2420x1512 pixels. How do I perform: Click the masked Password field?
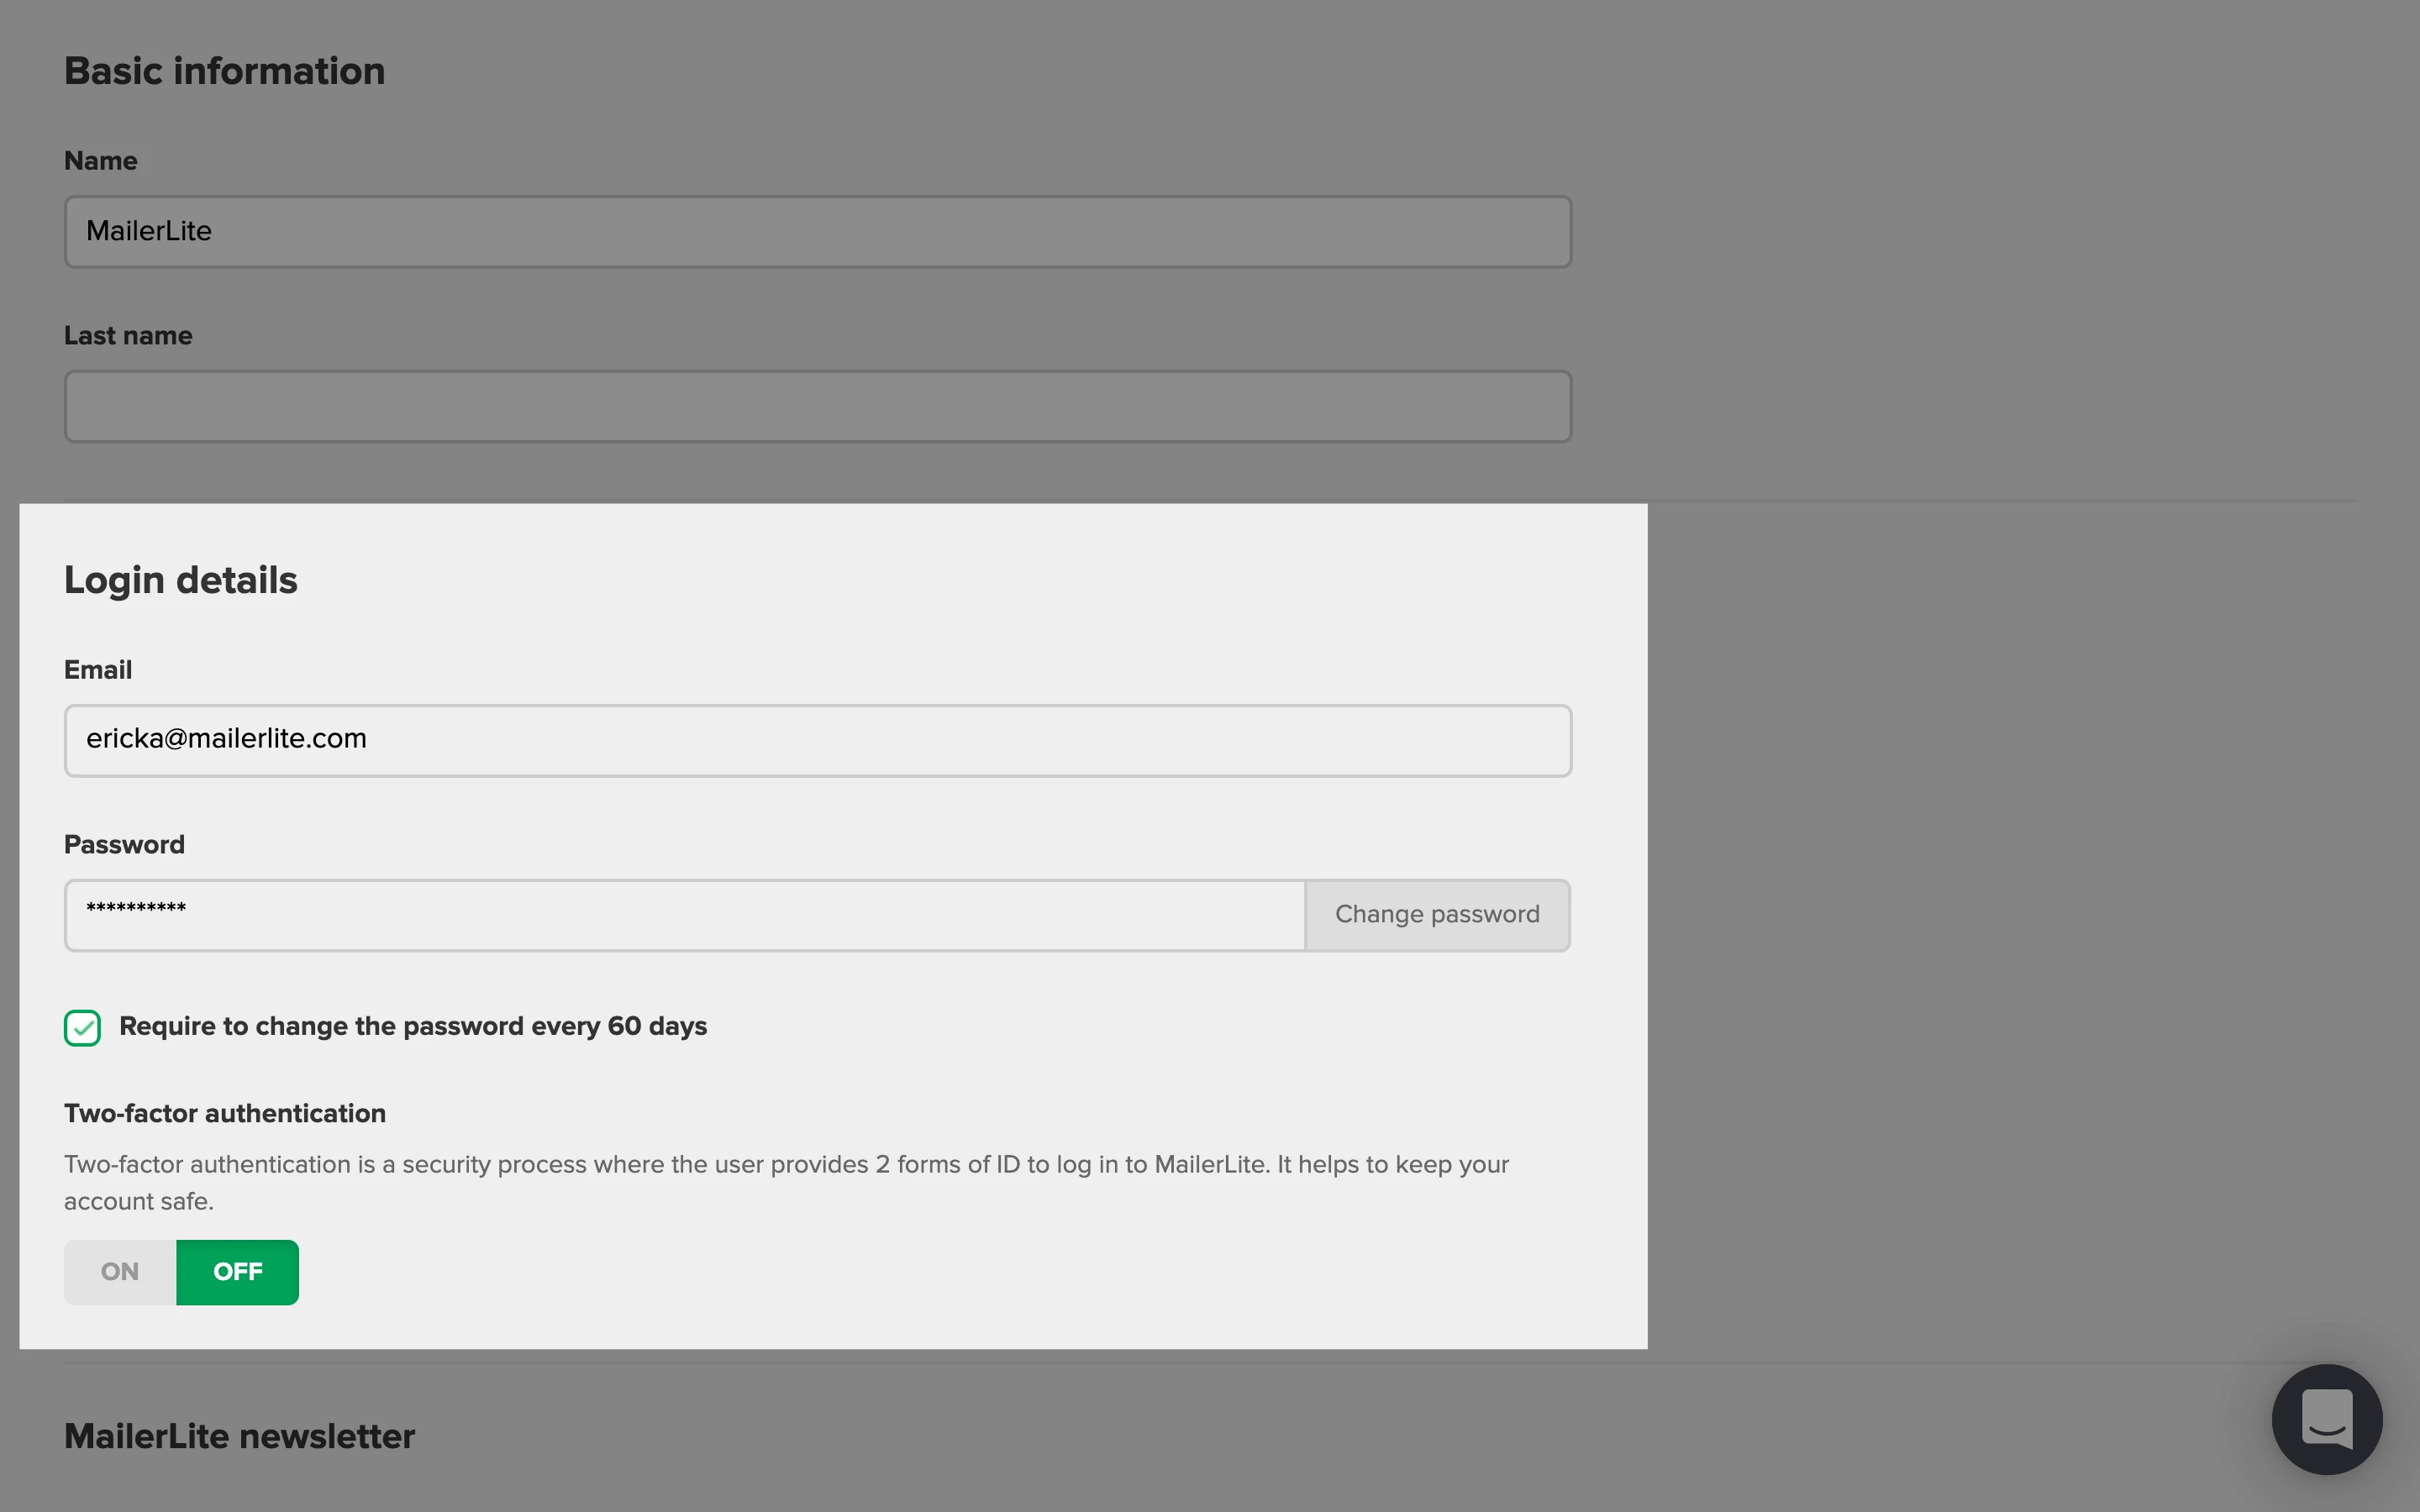(684, 915)
